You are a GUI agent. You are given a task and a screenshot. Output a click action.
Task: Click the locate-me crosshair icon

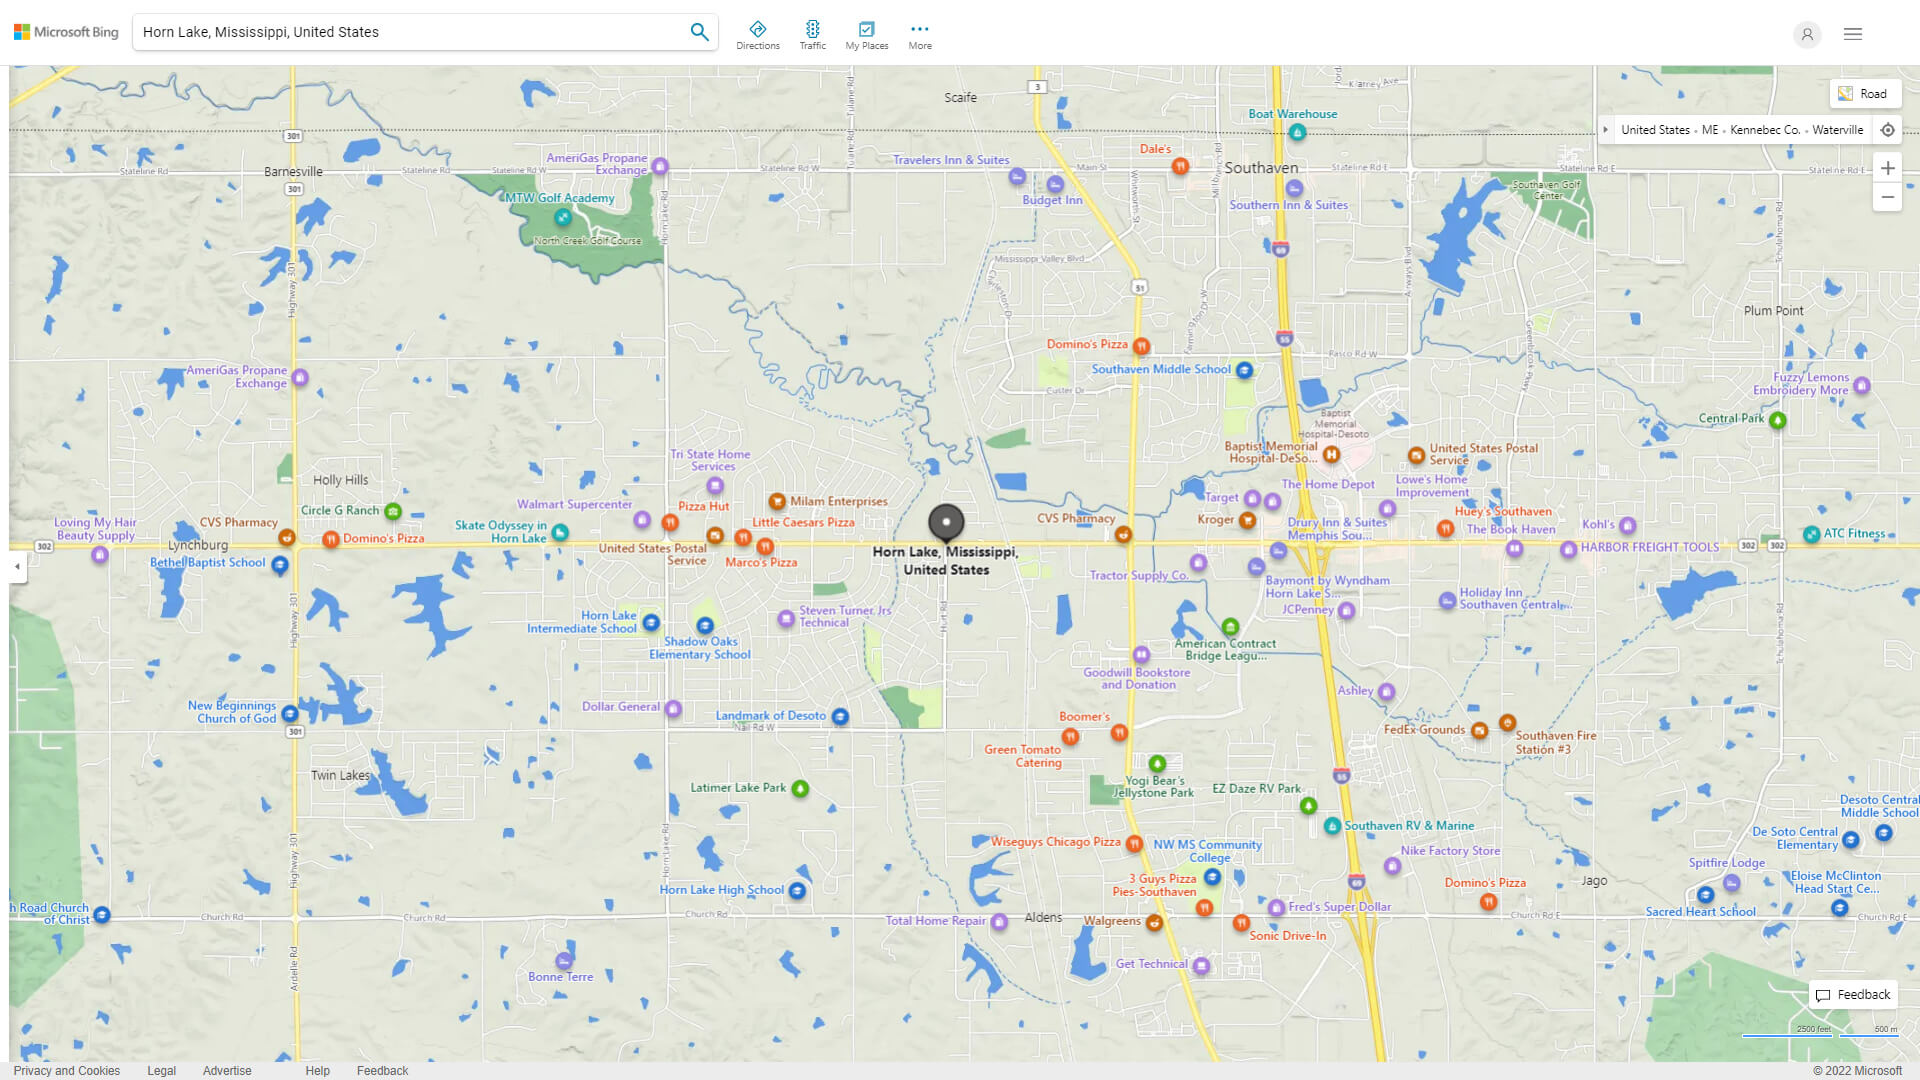click(1888, 129)
